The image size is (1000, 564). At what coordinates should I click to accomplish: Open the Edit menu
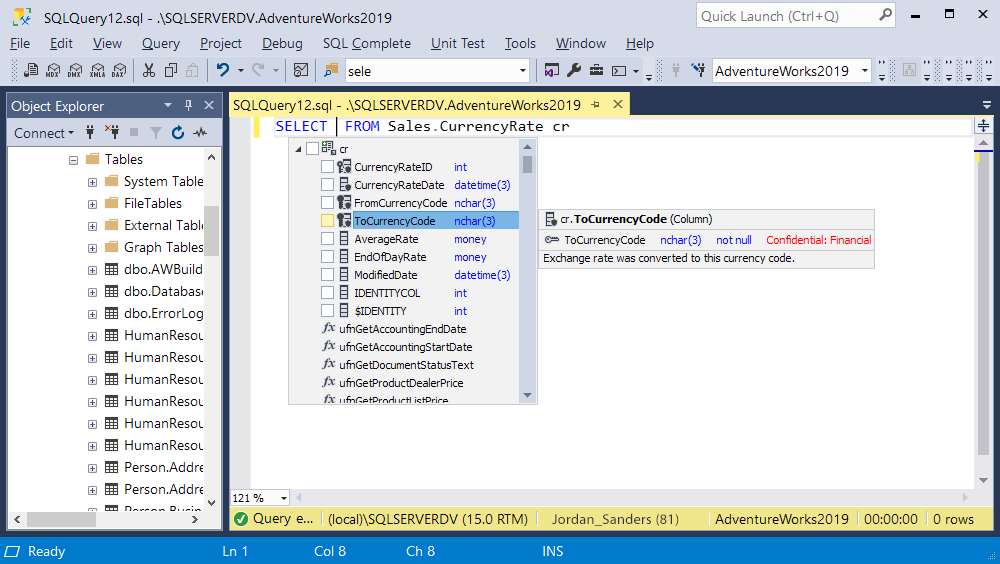61,43
